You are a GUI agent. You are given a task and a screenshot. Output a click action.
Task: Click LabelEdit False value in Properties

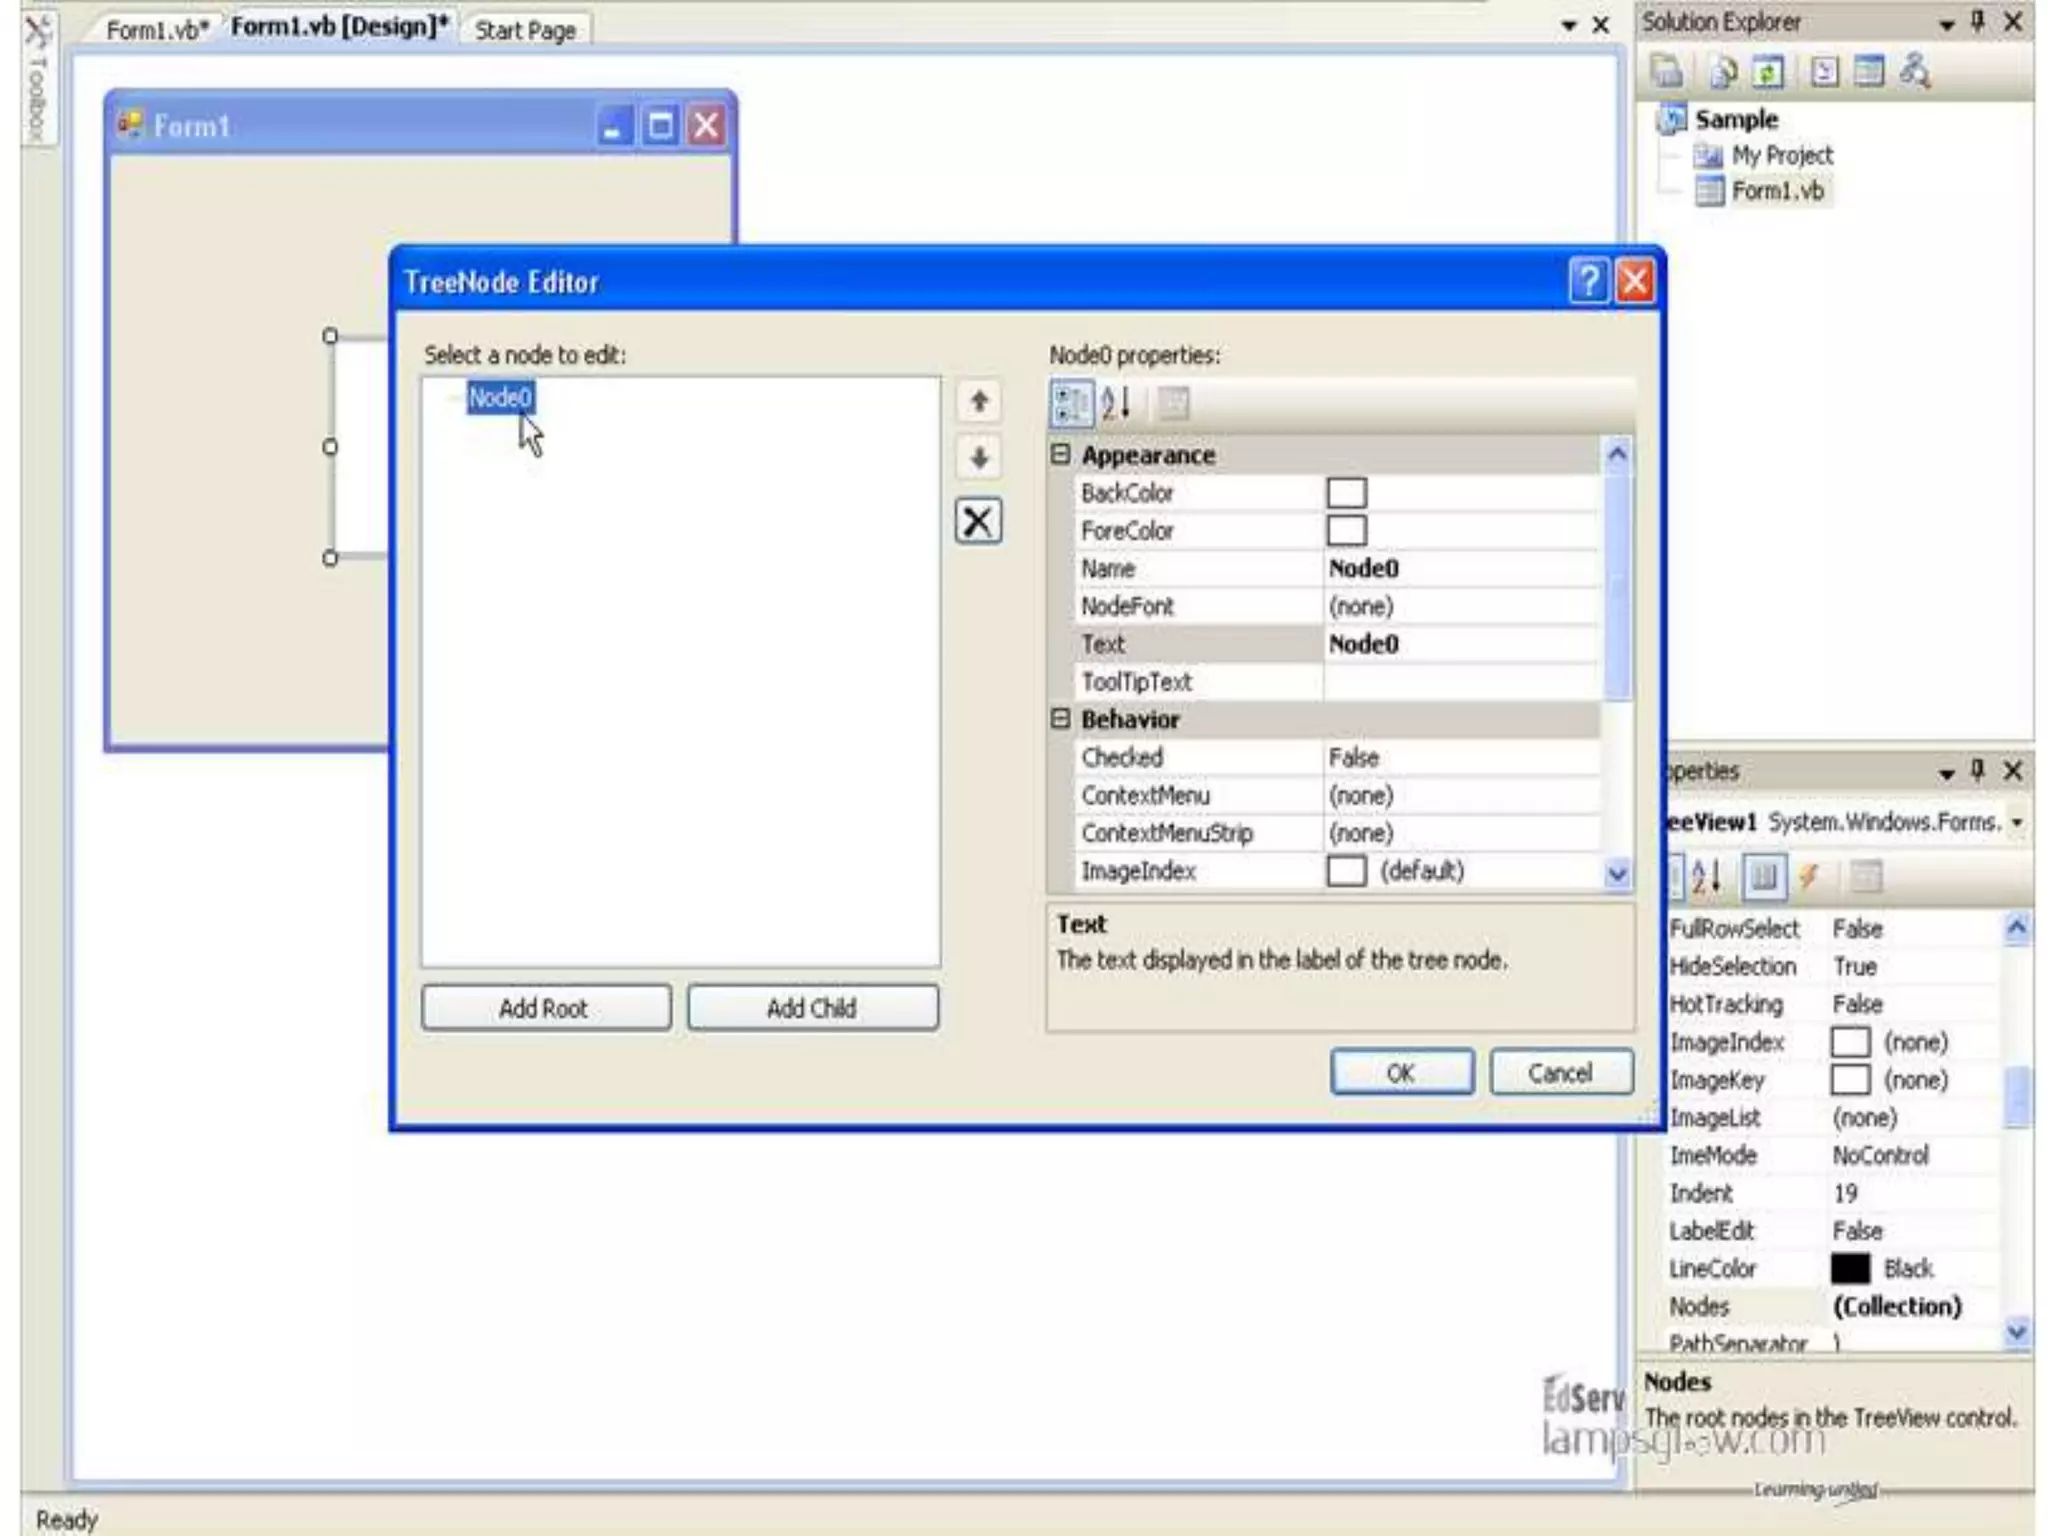click(x=1857, y=1231)
